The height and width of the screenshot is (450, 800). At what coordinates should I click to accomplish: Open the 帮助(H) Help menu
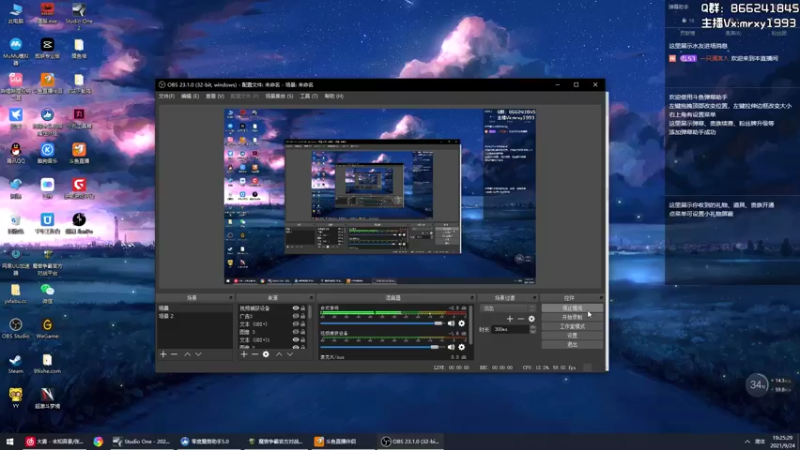(x=334, y=96)
